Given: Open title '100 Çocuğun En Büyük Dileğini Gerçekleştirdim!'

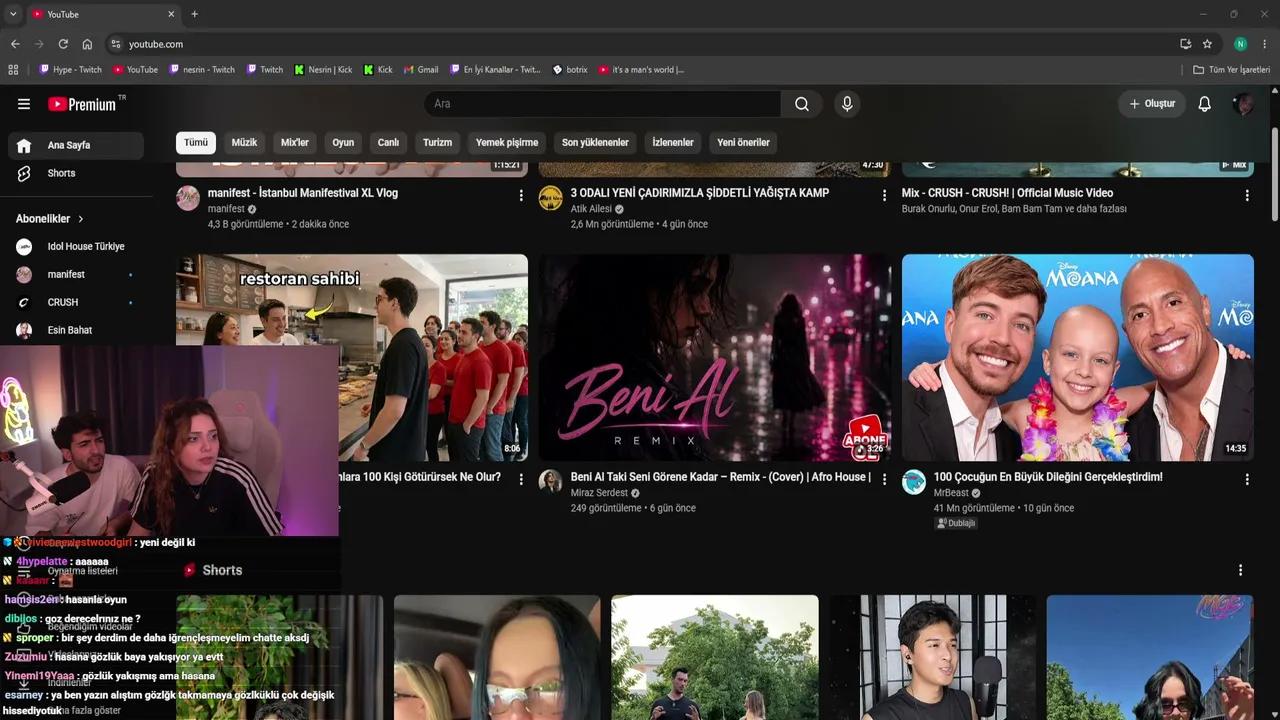Looking at the screenshot, I should point(1048,477).
